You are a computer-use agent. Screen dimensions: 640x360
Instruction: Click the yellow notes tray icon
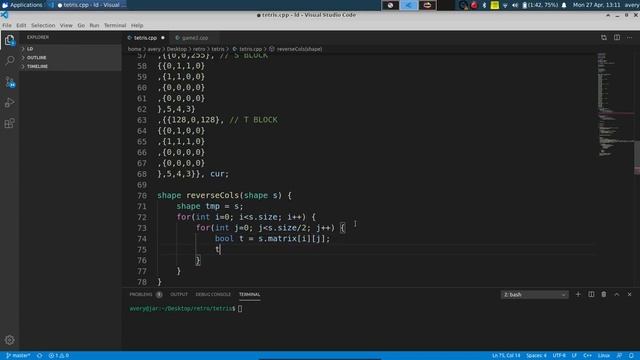coord(494,5)
